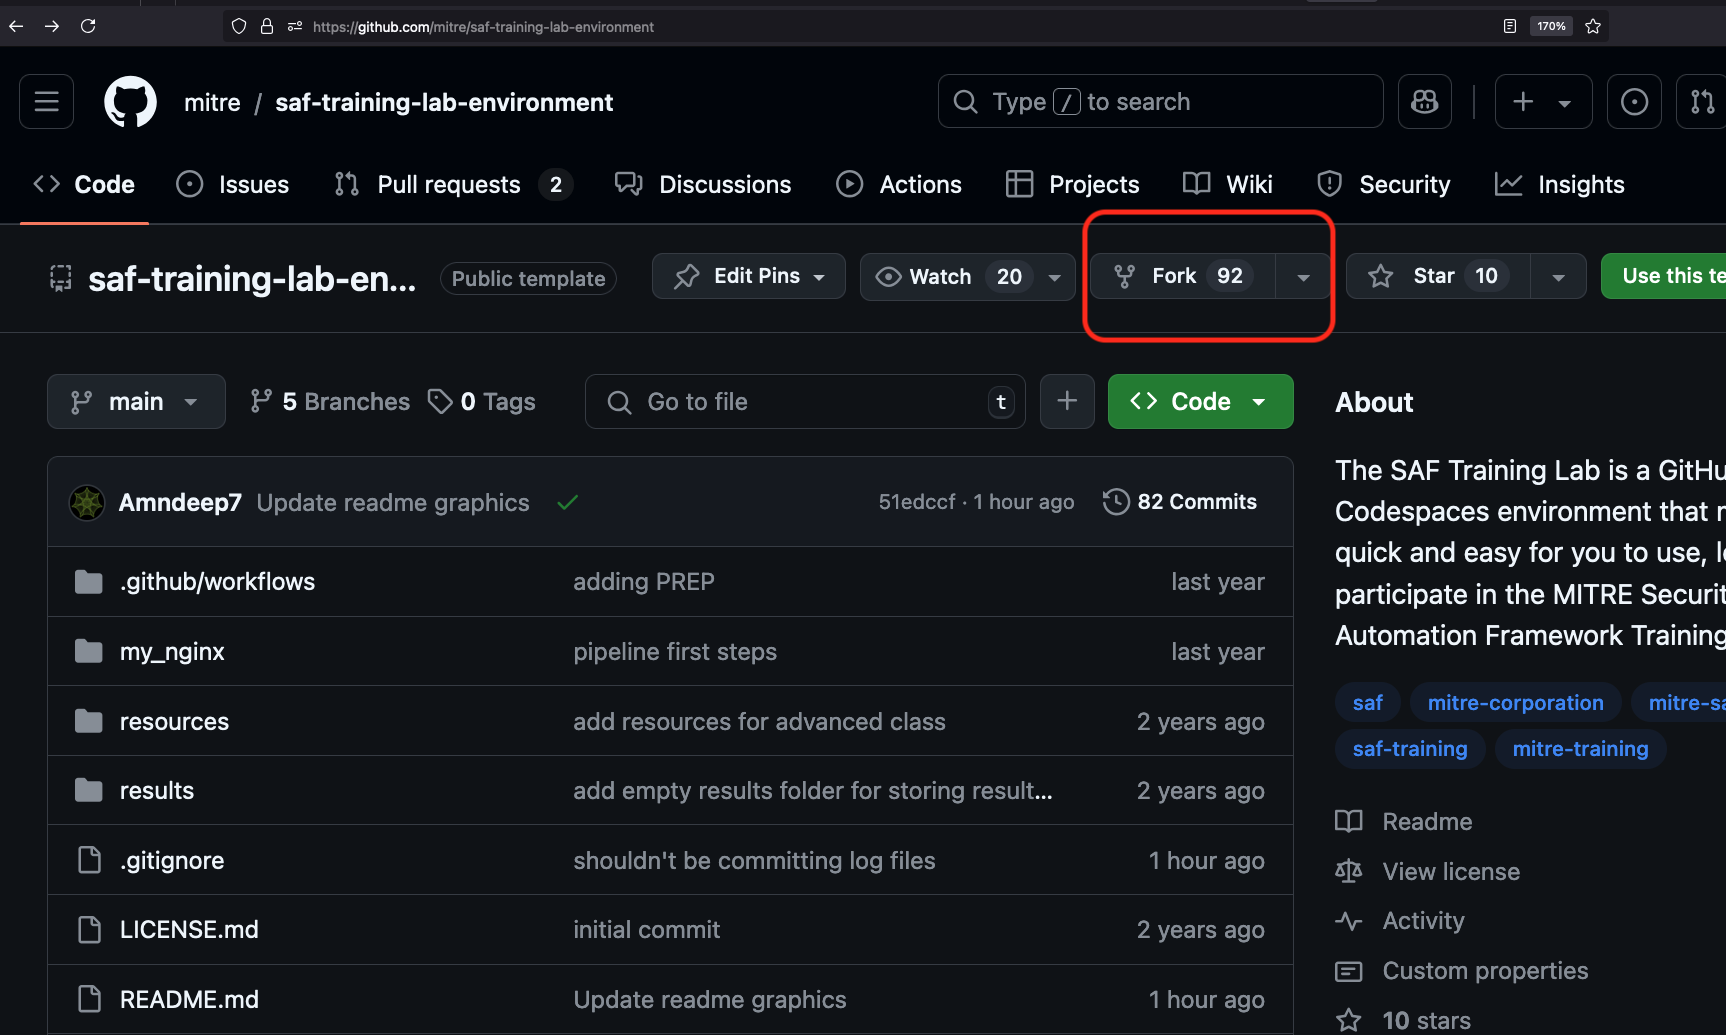Screen dimensions: 1726x1035
Task: View the 82 Commits history
Action: click(1180, 502)
